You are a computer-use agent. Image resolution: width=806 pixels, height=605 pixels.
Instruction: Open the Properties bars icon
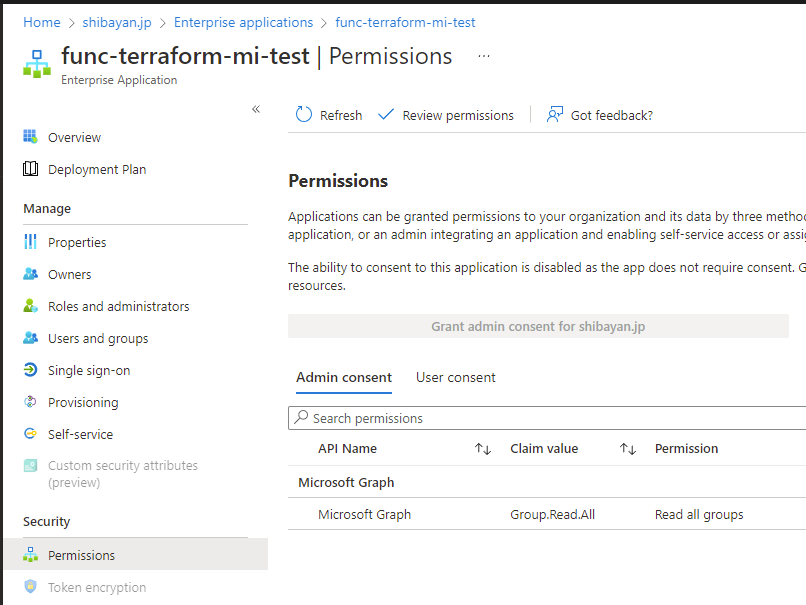(30, 242)
